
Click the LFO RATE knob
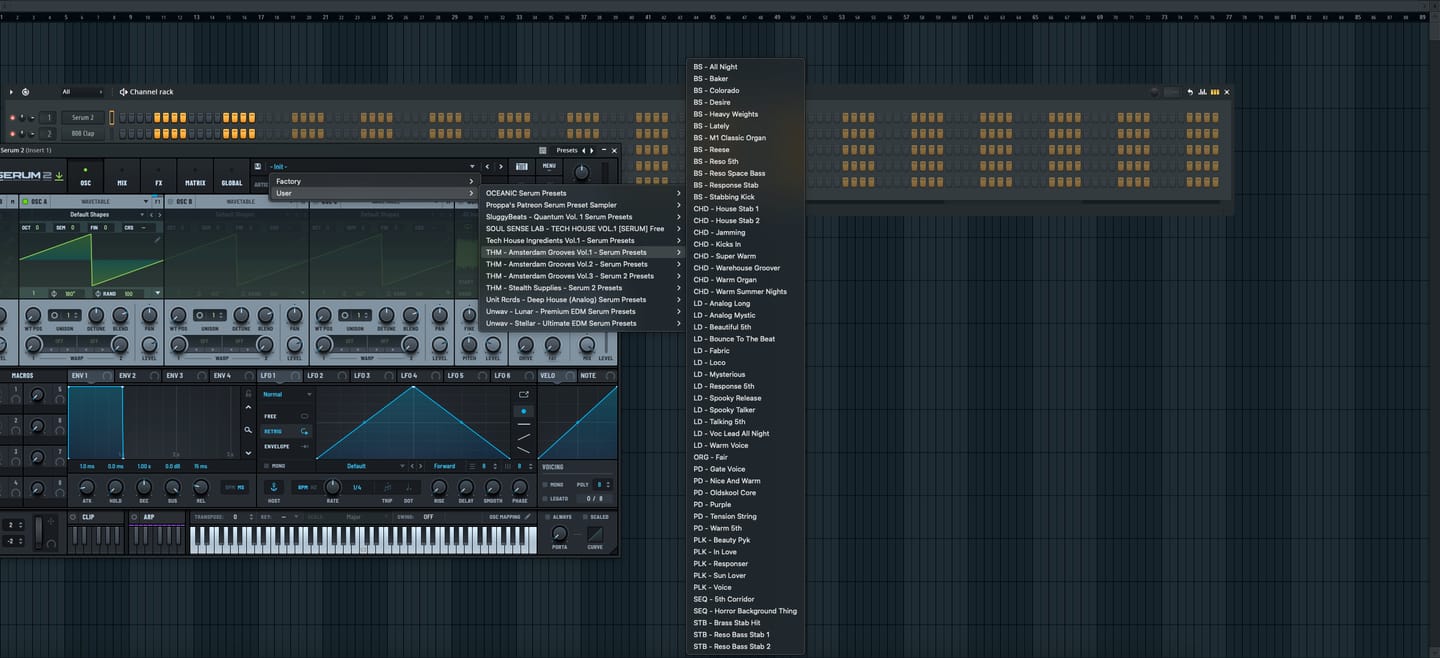(332, 487)
